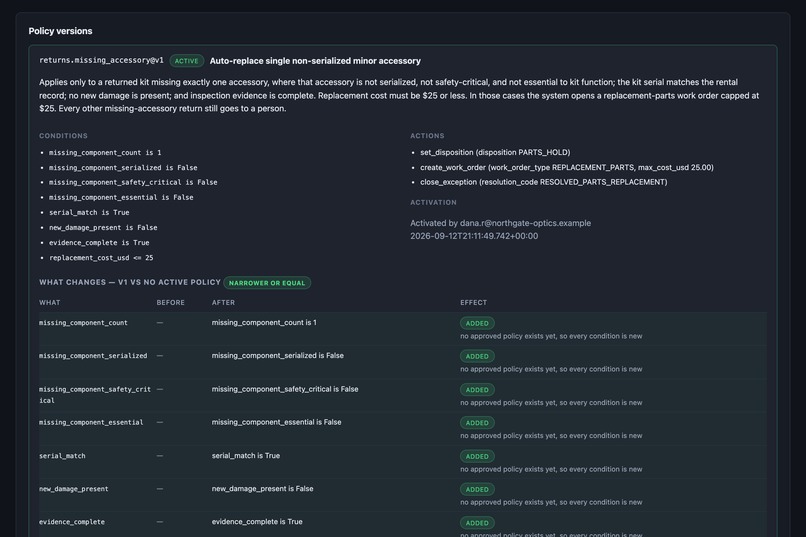
Task: Click the ADDED badge in the new_damage_present row
Action: [x=477, y=489]
